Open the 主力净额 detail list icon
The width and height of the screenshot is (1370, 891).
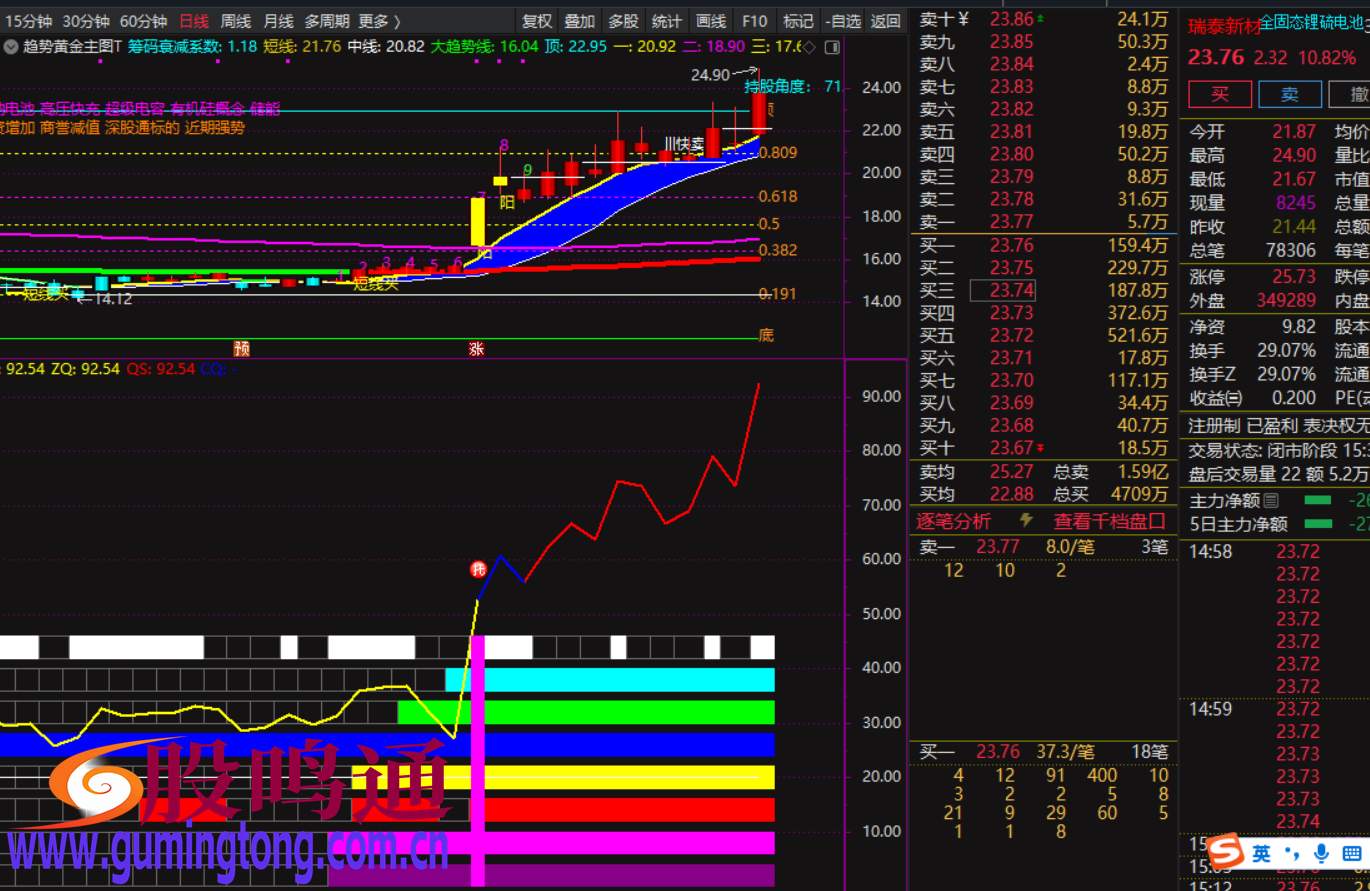pyautogui.click(x=1271, y=500)
